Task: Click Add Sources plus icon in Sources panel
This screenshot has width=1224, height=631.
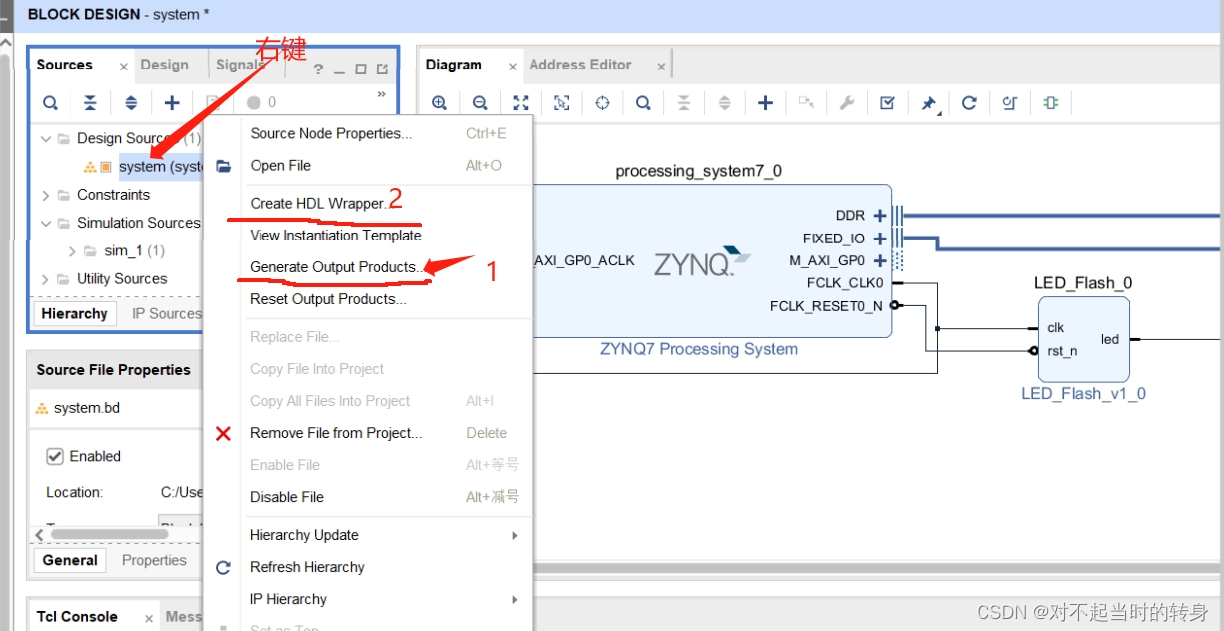Action: tap(172, 102)
